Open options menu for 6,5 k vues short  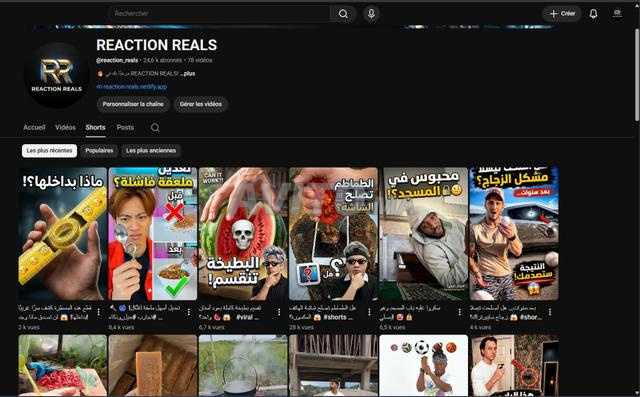(459, 312)
